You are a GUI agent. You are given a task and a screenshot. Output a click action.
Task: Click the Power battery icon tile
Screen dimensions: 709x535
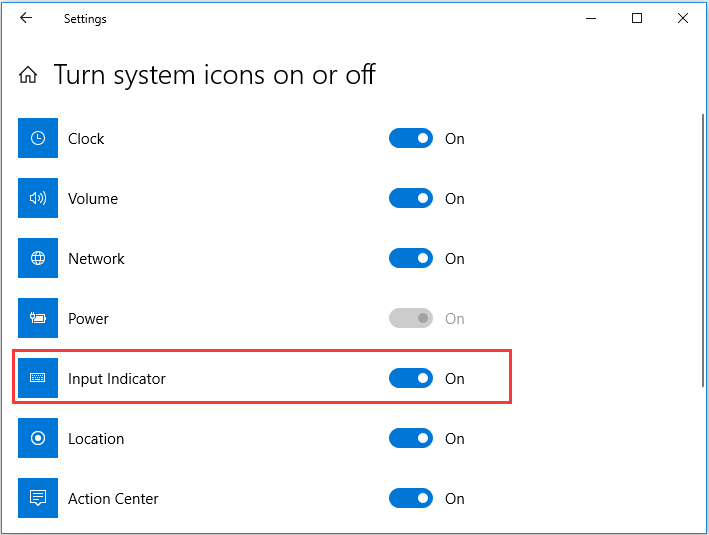click(x=38, y=318)
